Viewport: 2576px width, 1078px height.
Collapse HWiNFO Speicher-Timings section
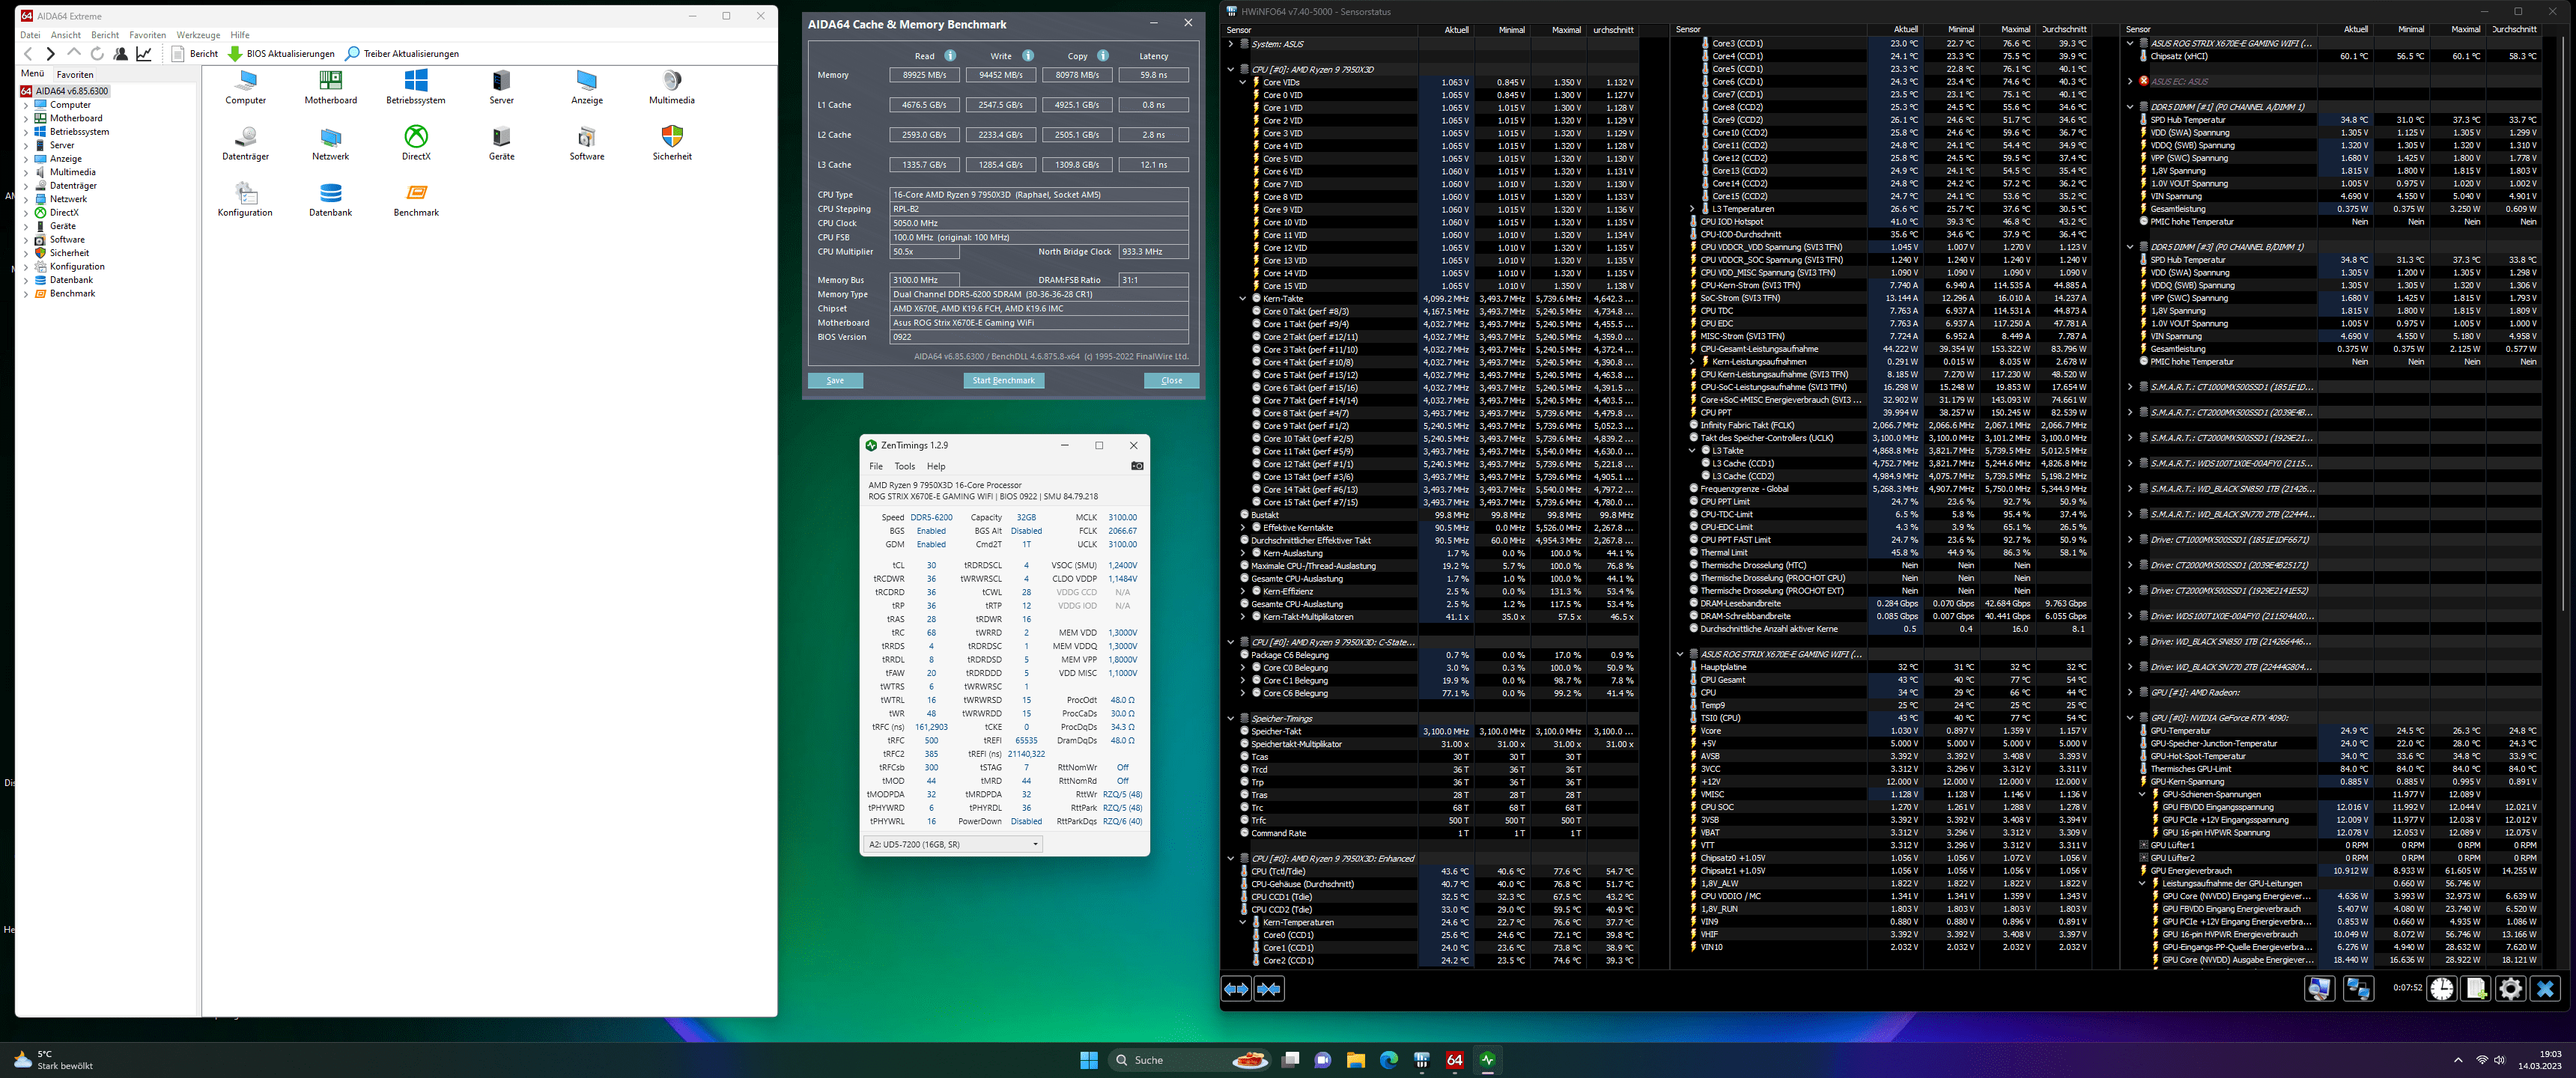(1231, 718)
